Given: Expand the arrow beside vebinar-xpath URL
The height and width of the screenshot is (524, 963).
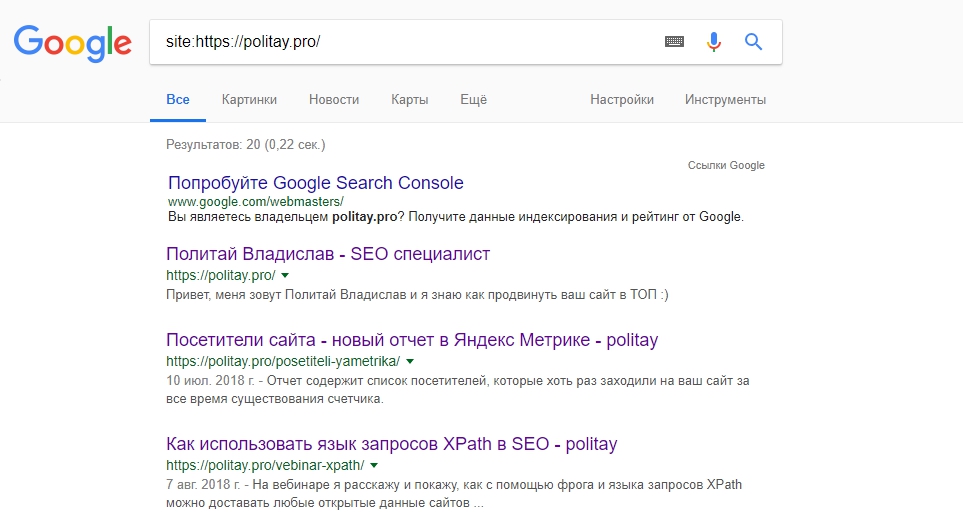Looking at the screenshot, I should [x=374, y=466].
